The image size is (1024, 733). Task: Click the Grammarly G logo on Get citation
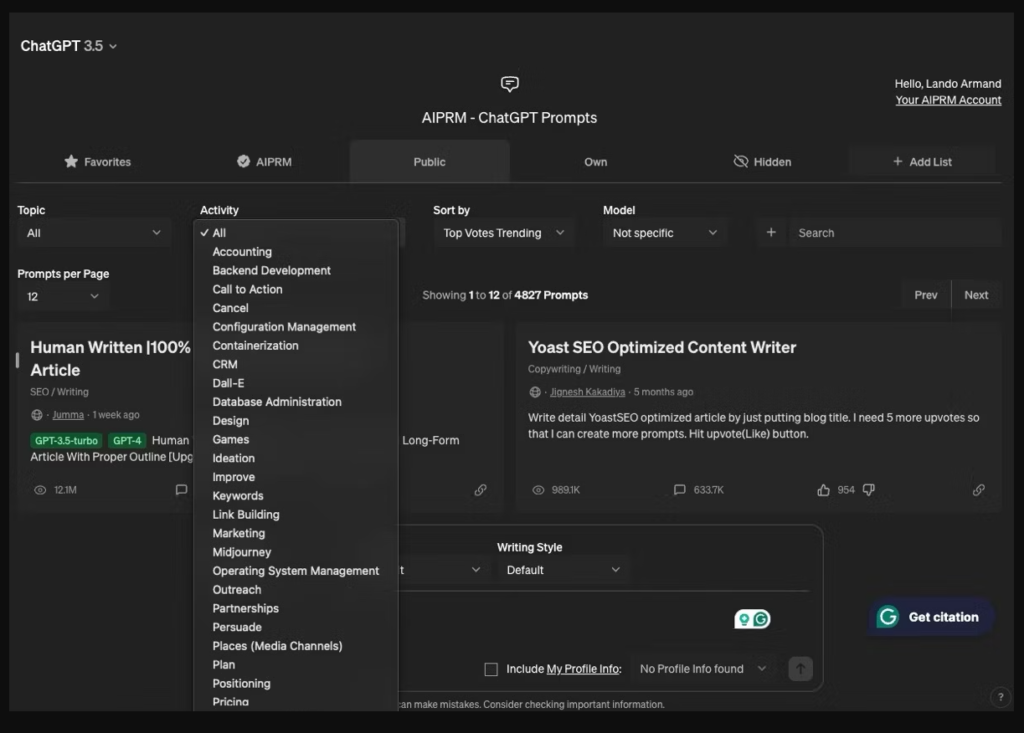pos(888,617)
